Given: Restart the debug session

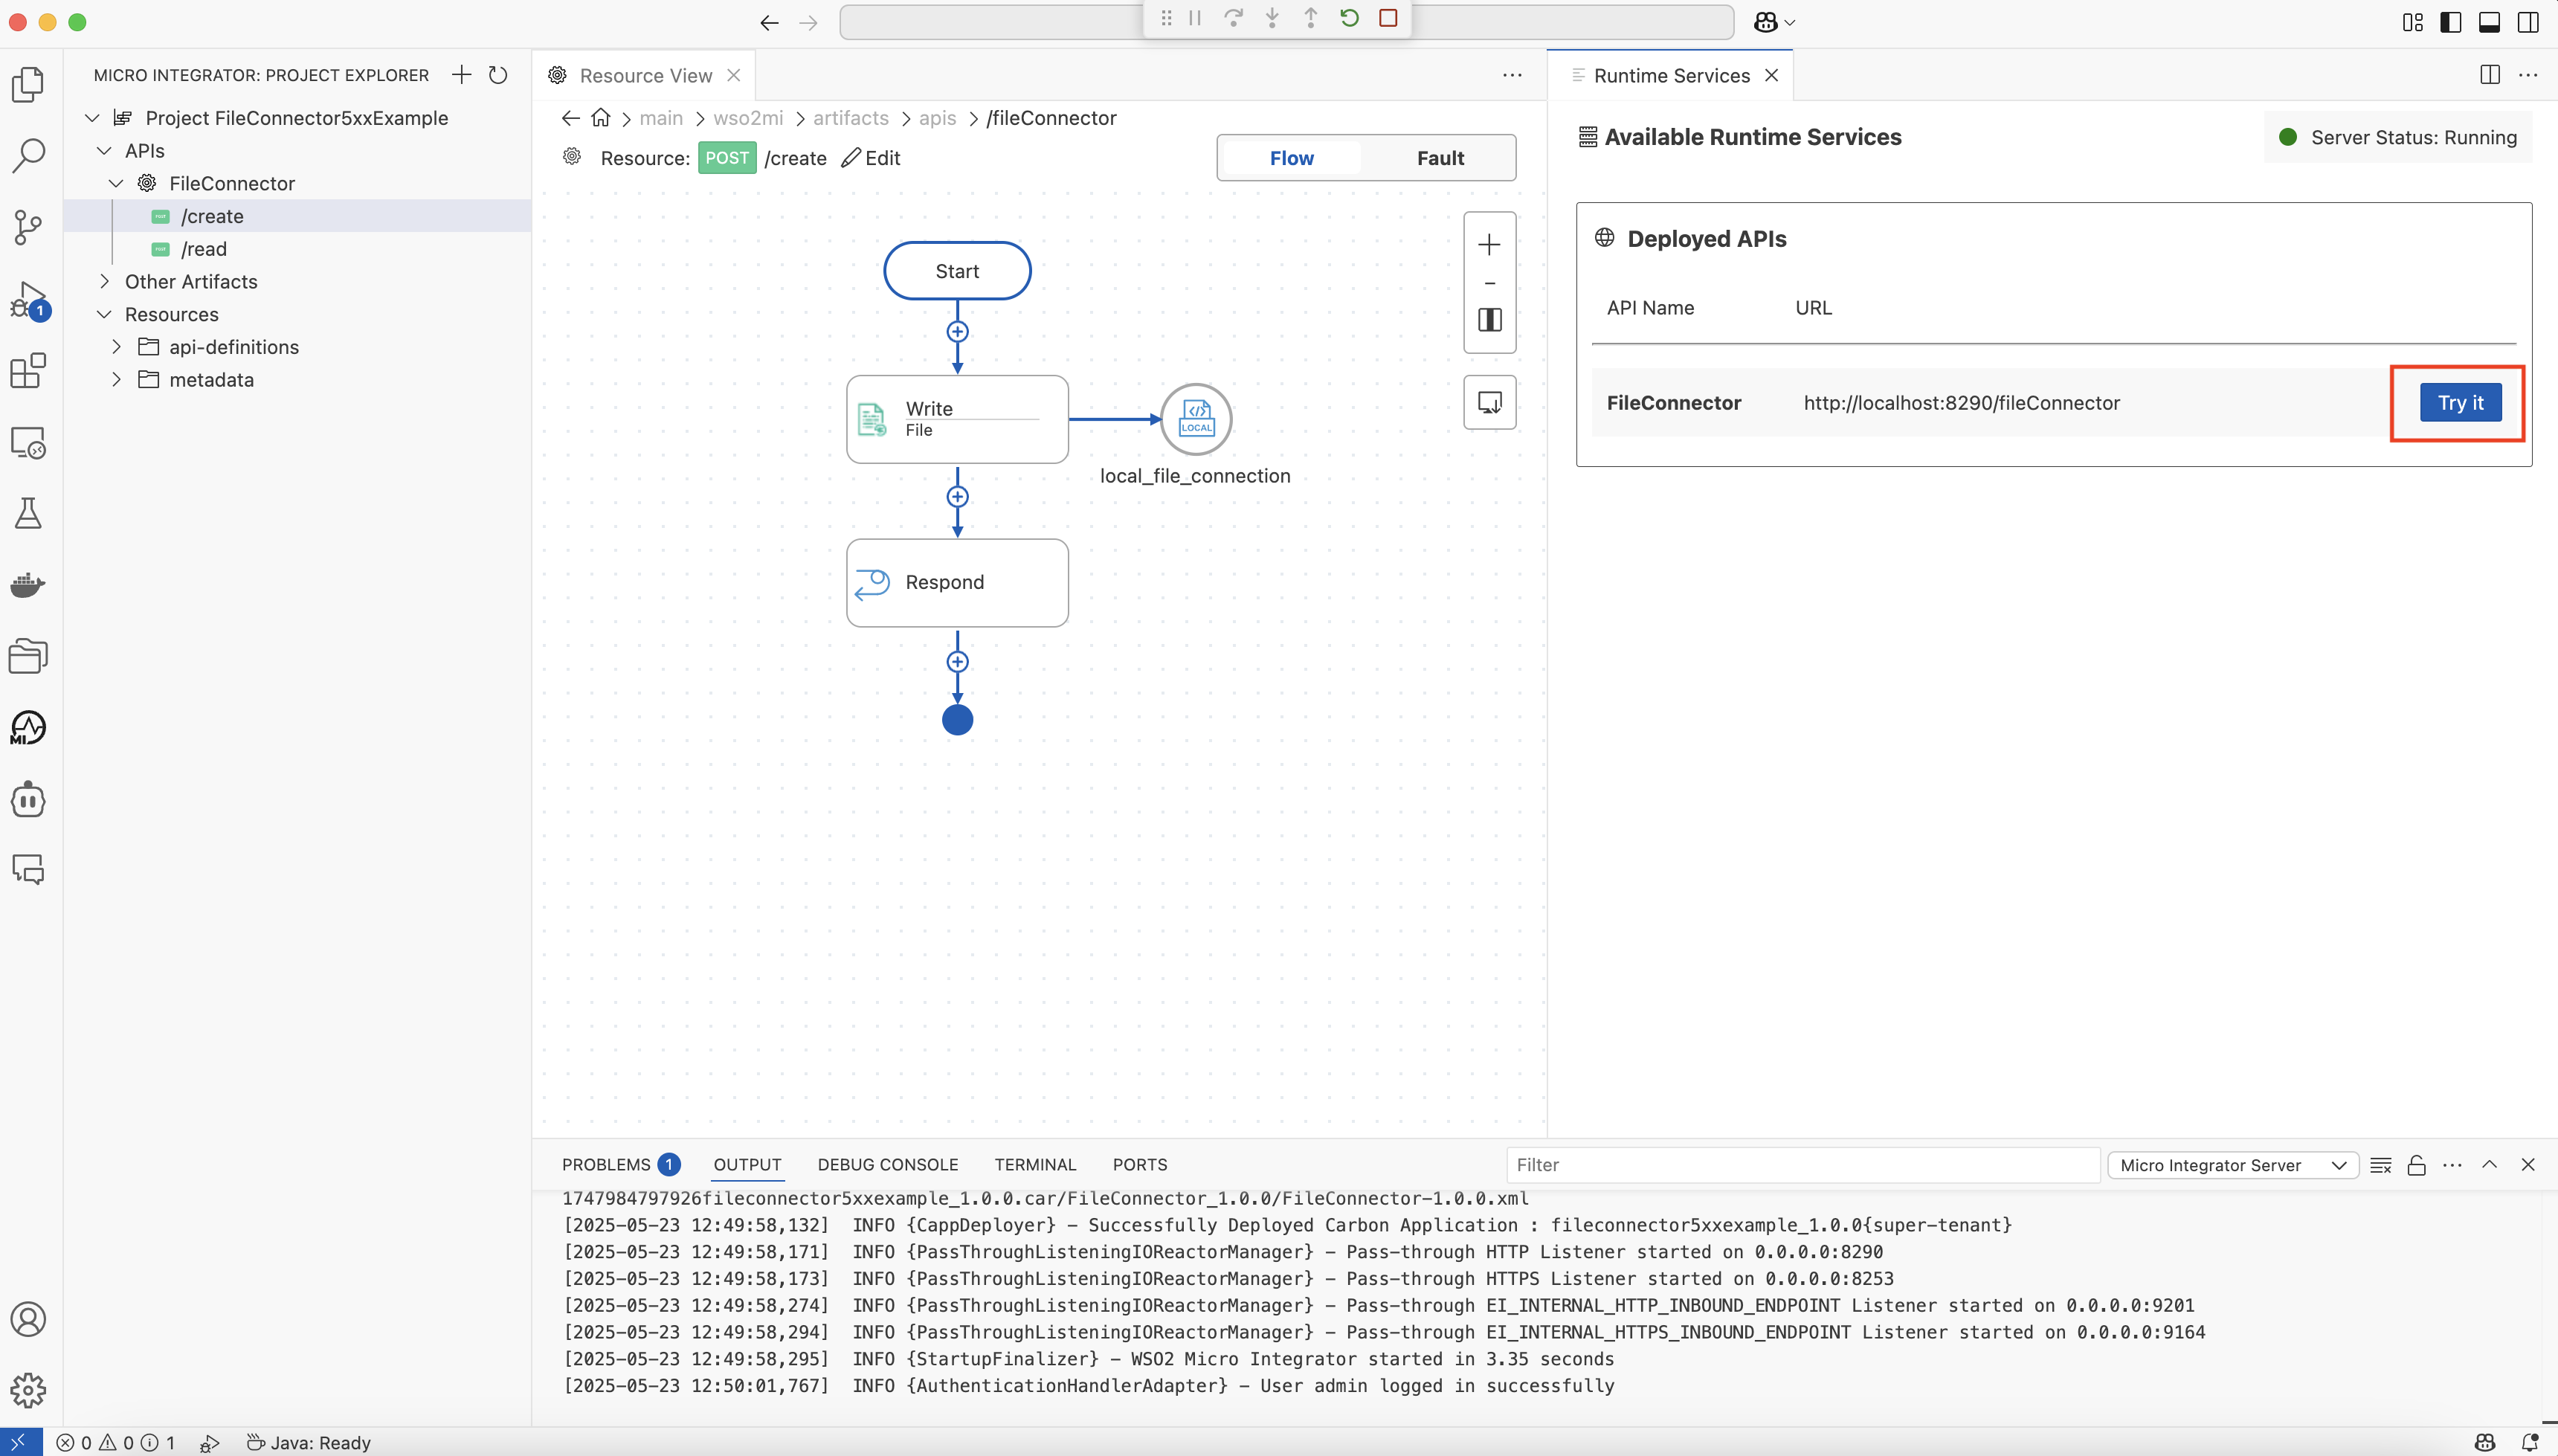Looking at the screenshot, I should [x=1349, y=18].
